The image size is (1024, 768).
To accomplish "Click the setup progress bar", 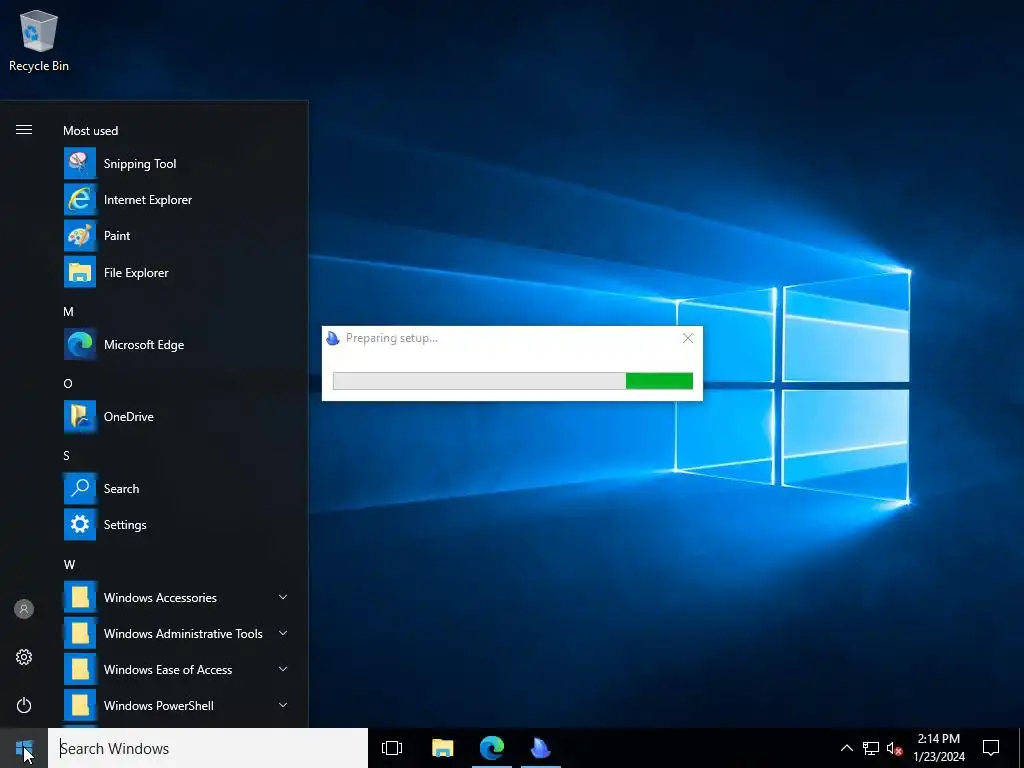I will 513,381.
